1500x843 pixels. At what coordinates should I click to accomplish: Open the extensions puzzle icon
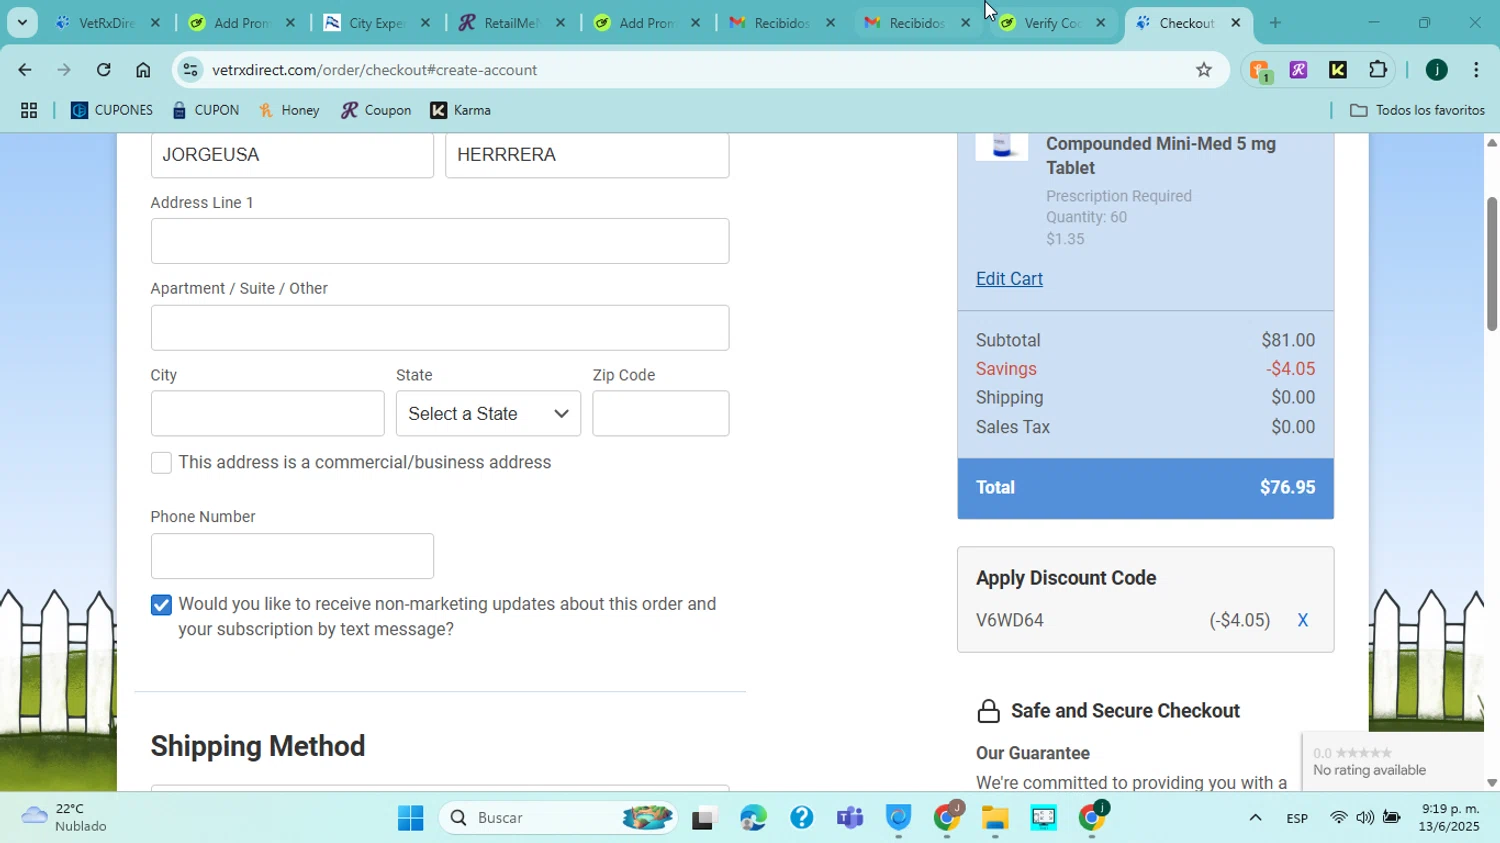[1378, 70]
